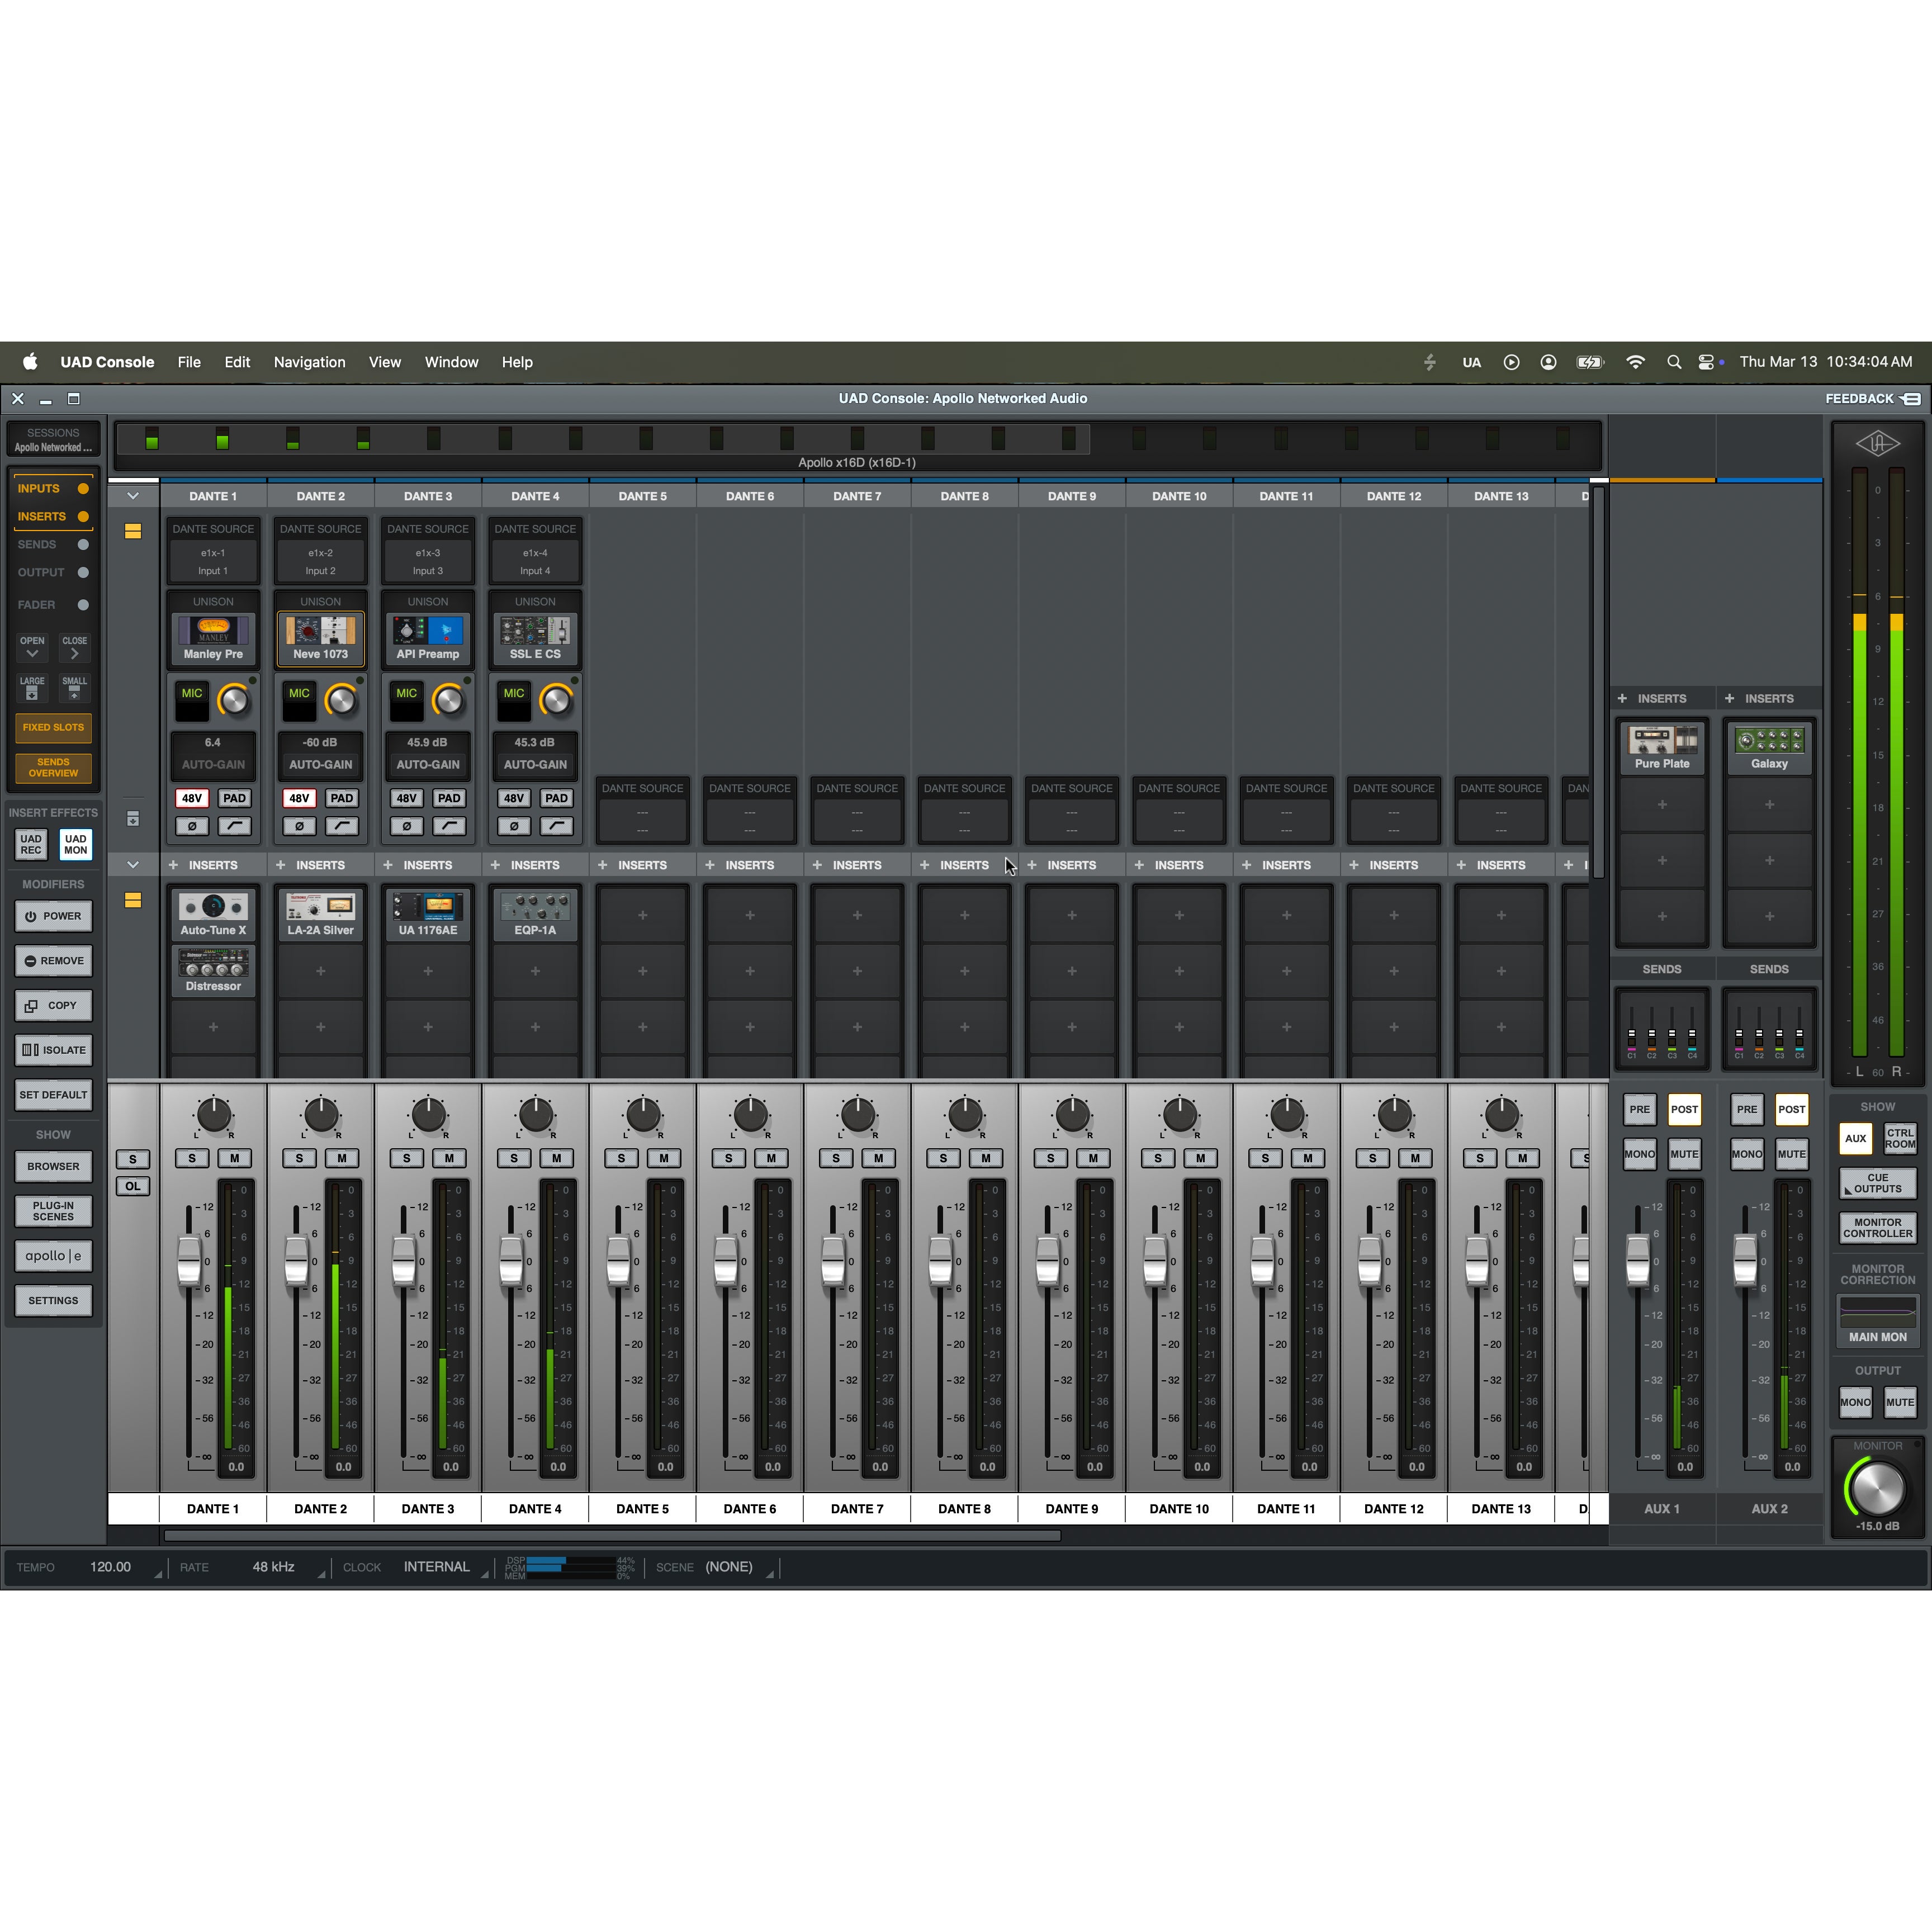The width and height of the screenshot is (1932, 1932).
Task: Toggle 48V phantom power on DANTE 1
Action: [192, 798]
